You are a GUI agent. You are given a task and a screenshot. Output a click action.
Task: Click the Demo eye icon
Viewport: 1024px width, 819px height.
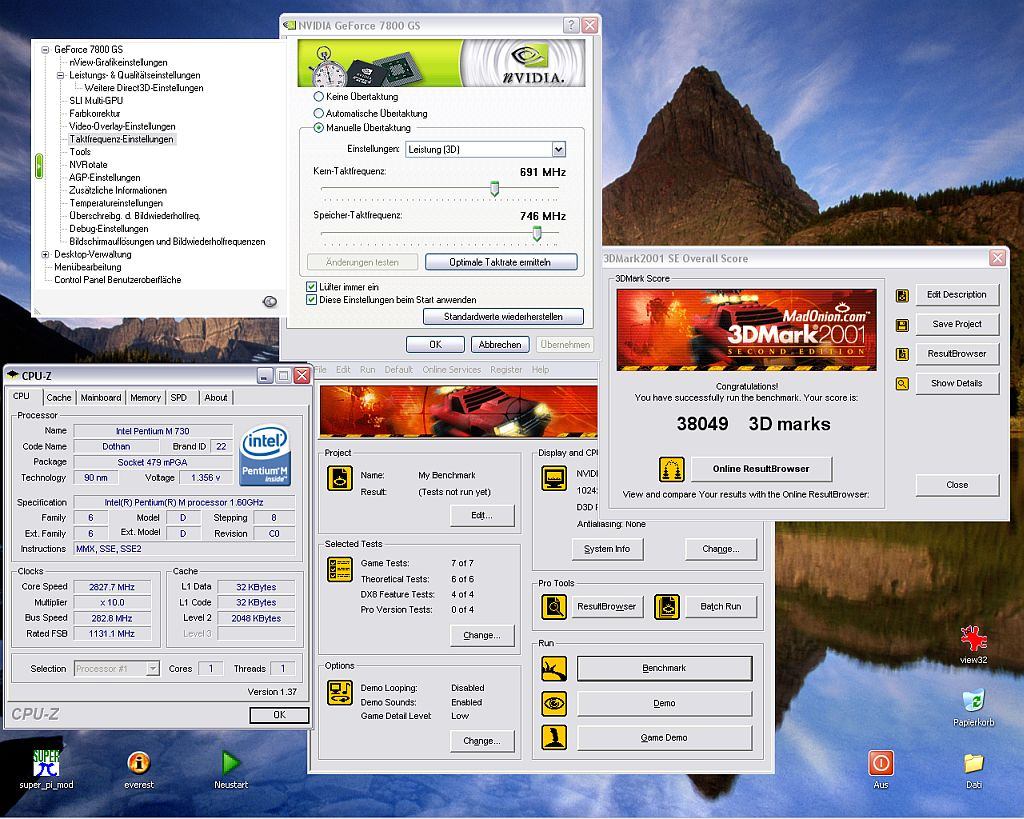click(x=554, y=703)
